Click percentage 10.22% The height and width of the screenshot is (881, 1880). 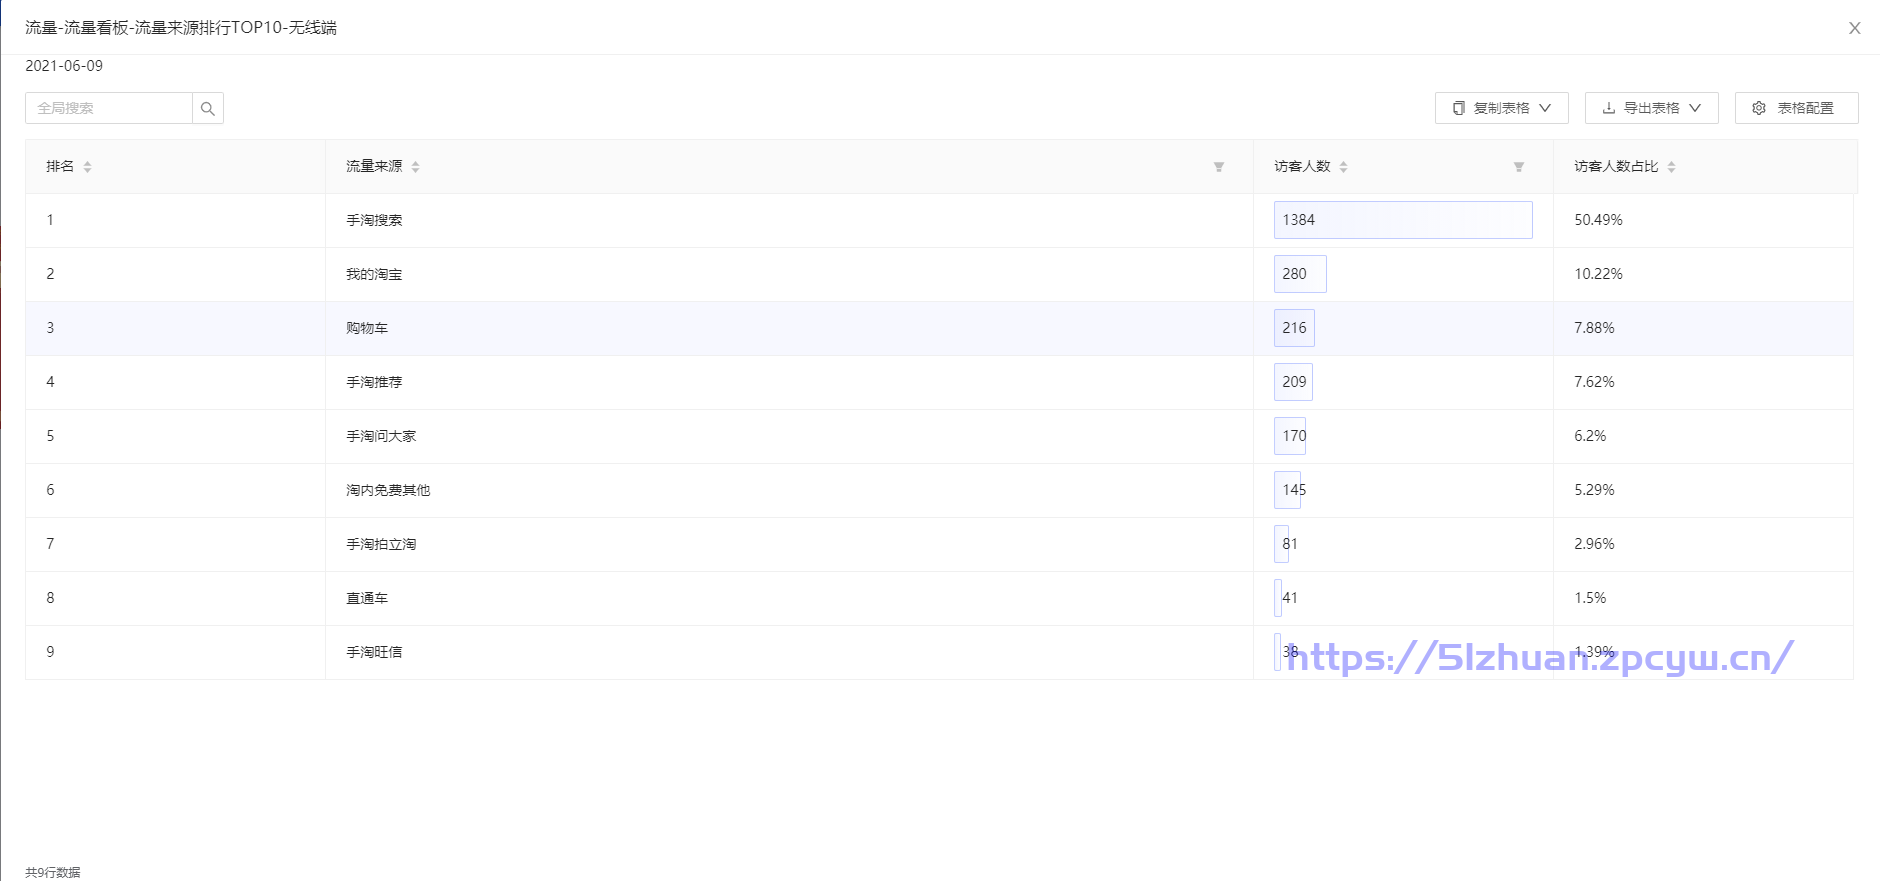point(1598,274)
